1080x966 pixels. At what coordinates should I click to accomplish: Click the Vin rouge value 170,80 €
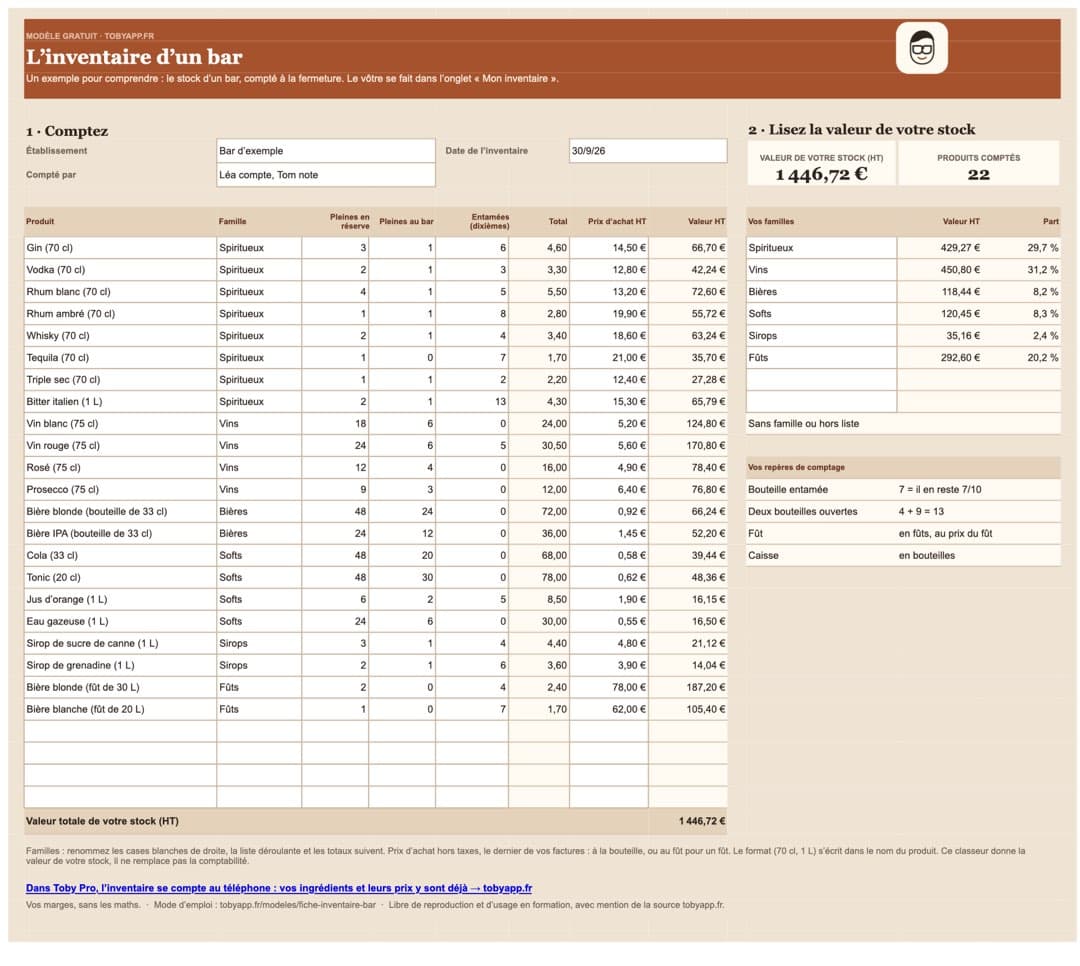pos(688,446)
